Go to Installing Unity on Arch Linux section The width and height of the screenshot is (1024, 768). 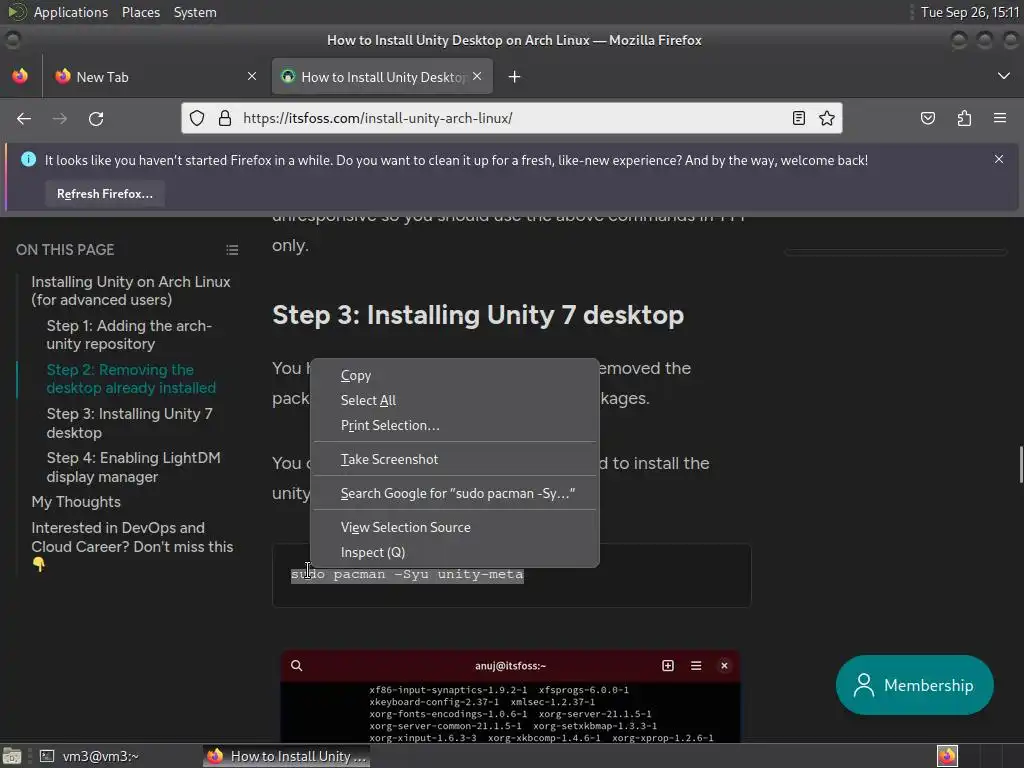[x=131, y=291]
